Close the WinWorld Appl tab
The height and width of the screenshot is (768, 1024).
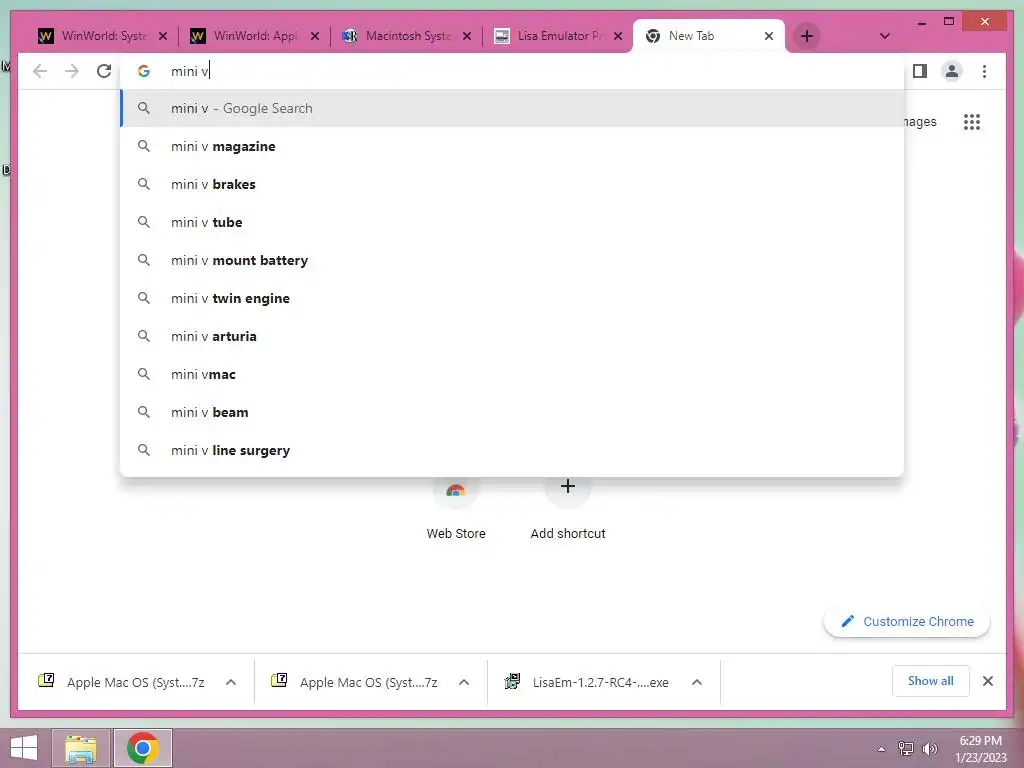(x=315, y=36)
